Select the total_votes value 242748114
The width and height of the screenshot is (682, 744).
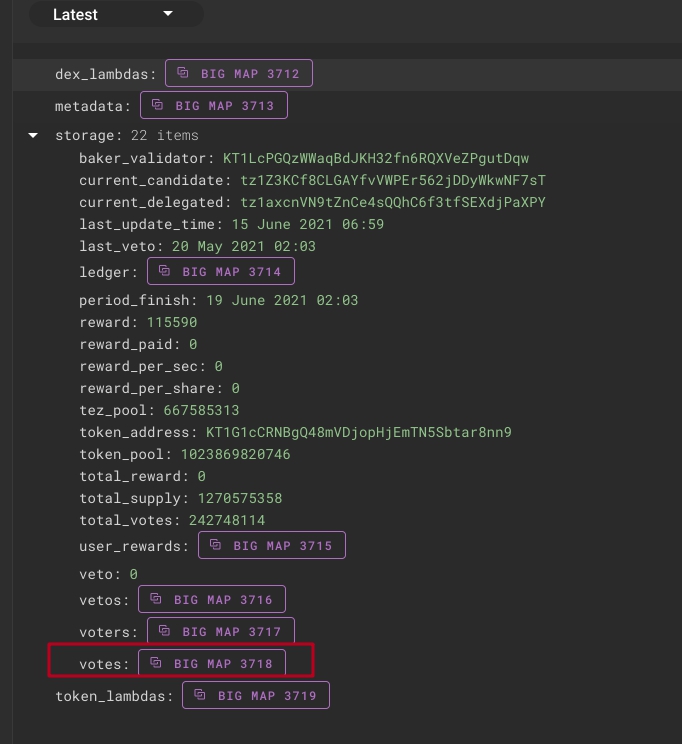pyautogui.click(x=227, y=521)
